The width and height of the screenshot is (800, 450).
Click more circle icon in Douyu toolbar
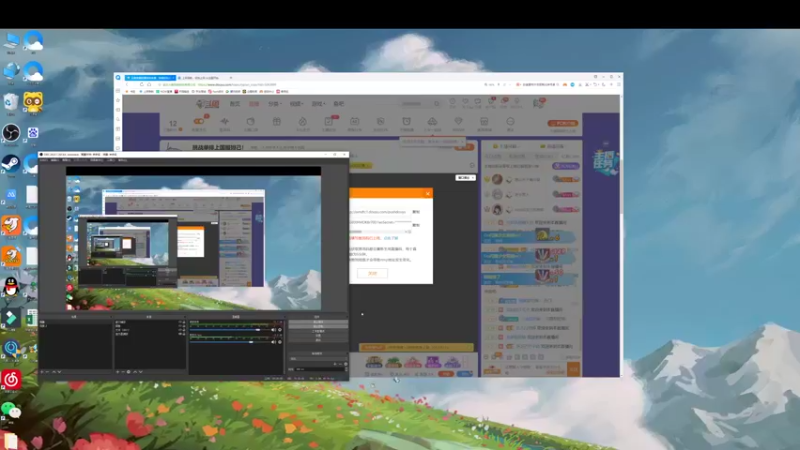point(510,121)
